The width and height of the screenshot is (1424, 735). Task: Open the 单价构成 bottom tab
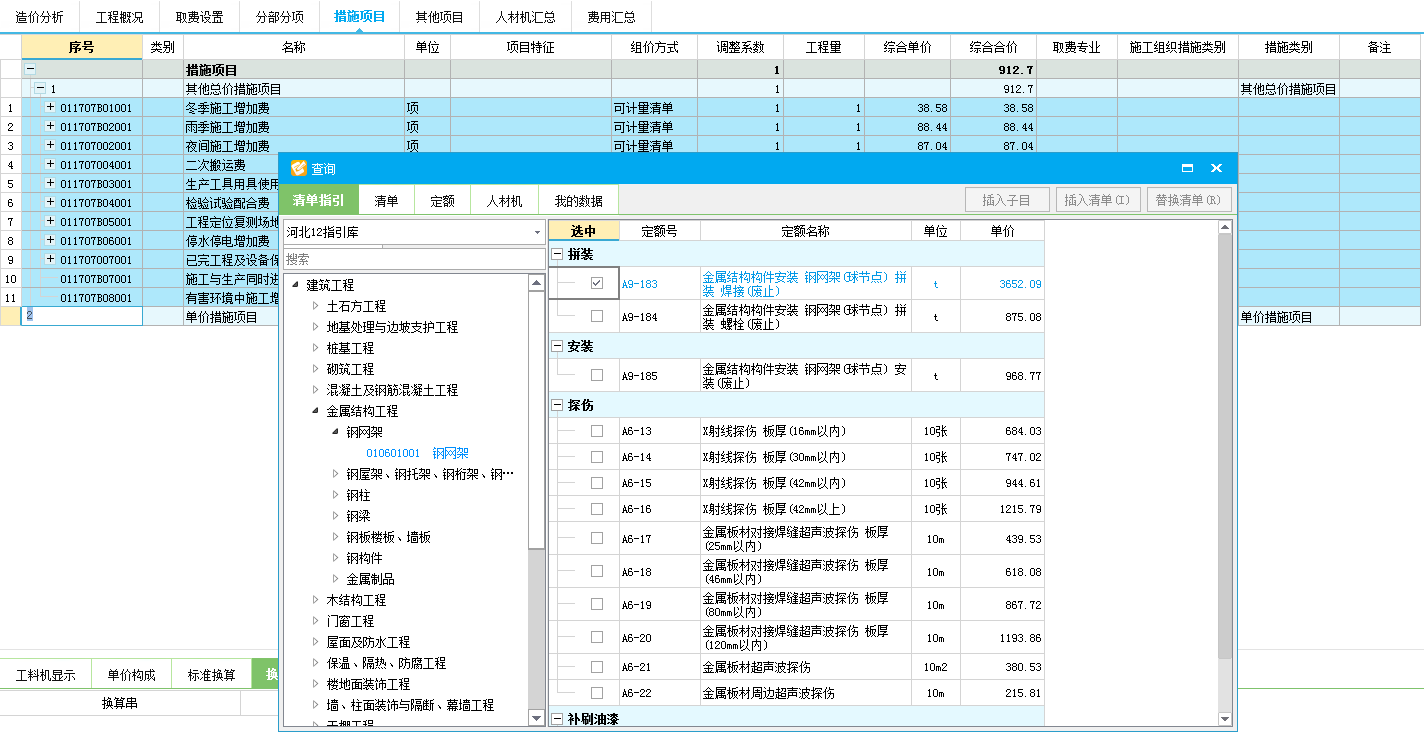pyautogui.click(x=131, y=675)
